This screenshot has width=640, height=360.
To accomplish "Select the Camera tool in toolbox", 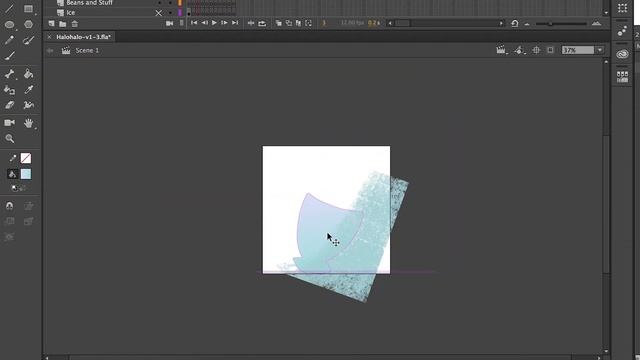I will tap(9, 122).
